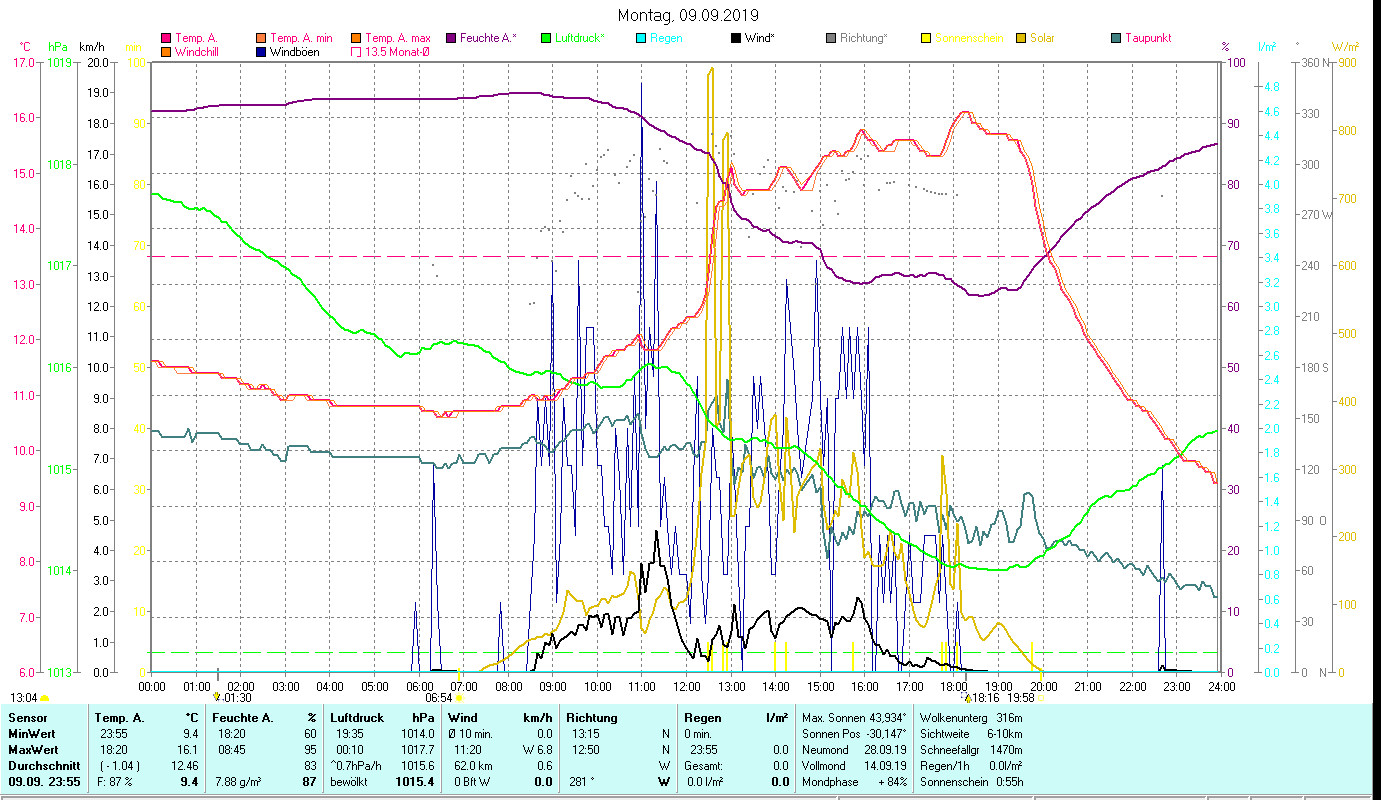
Task: Click the 'Vollmond 14.09.19' entry
Action: point(856,765)
